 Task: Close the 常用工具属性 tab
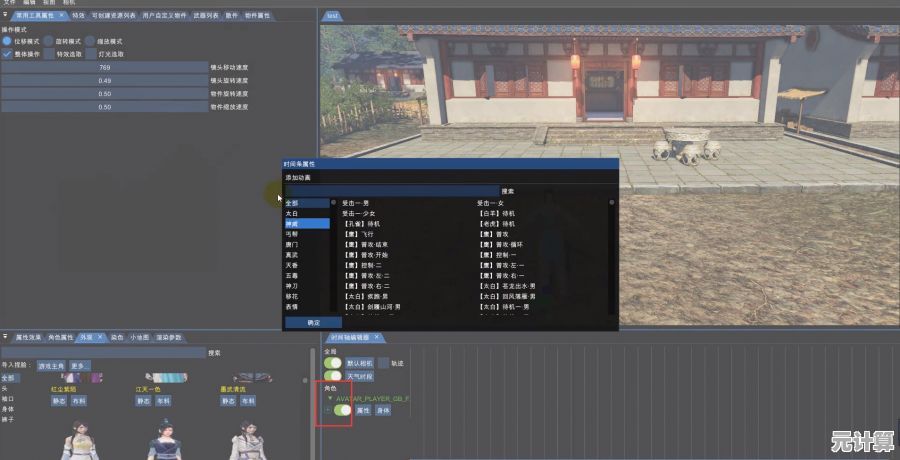click(61, 16)
